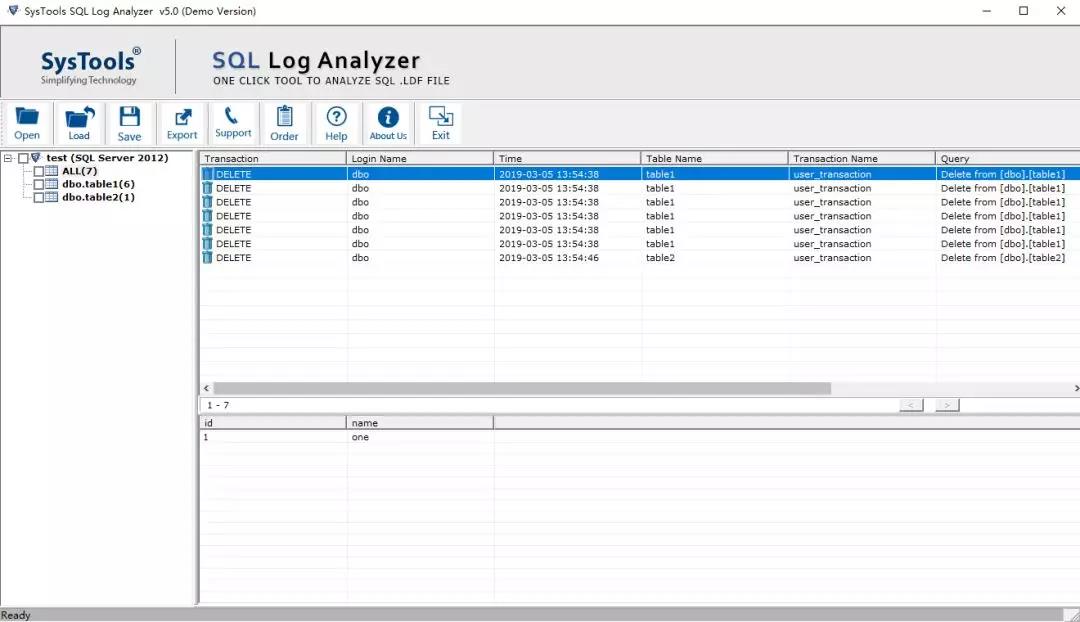Check the dbo.table1(6) checkbox
The image size is (1080, 622).
[39, 185]
